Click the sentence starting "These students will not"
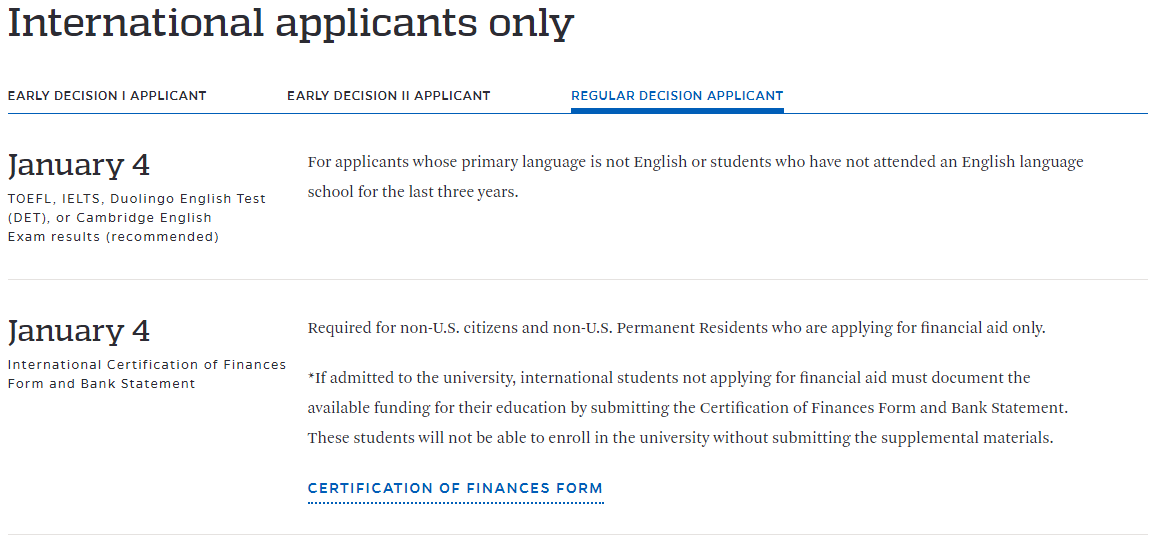Image resolution: width=1152 pixels, height=539 pixels. click(680, 438)
